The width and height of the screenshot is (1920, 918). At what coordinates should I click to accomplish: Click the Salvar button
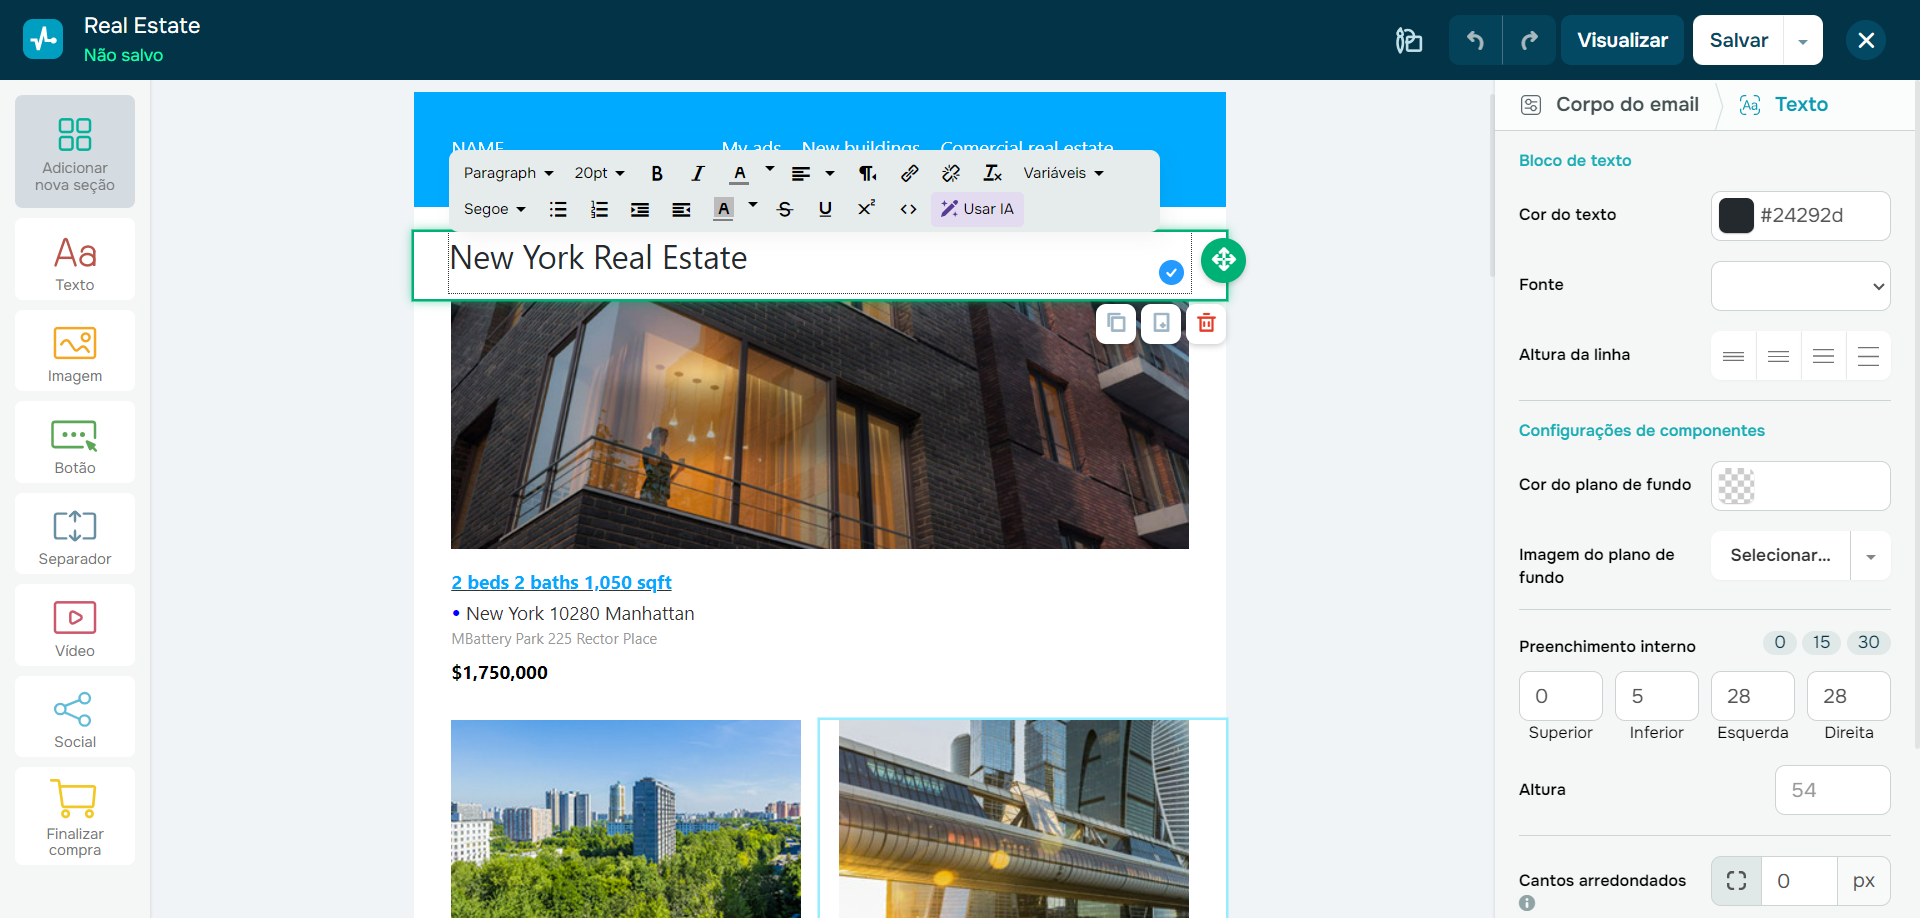1739,40
